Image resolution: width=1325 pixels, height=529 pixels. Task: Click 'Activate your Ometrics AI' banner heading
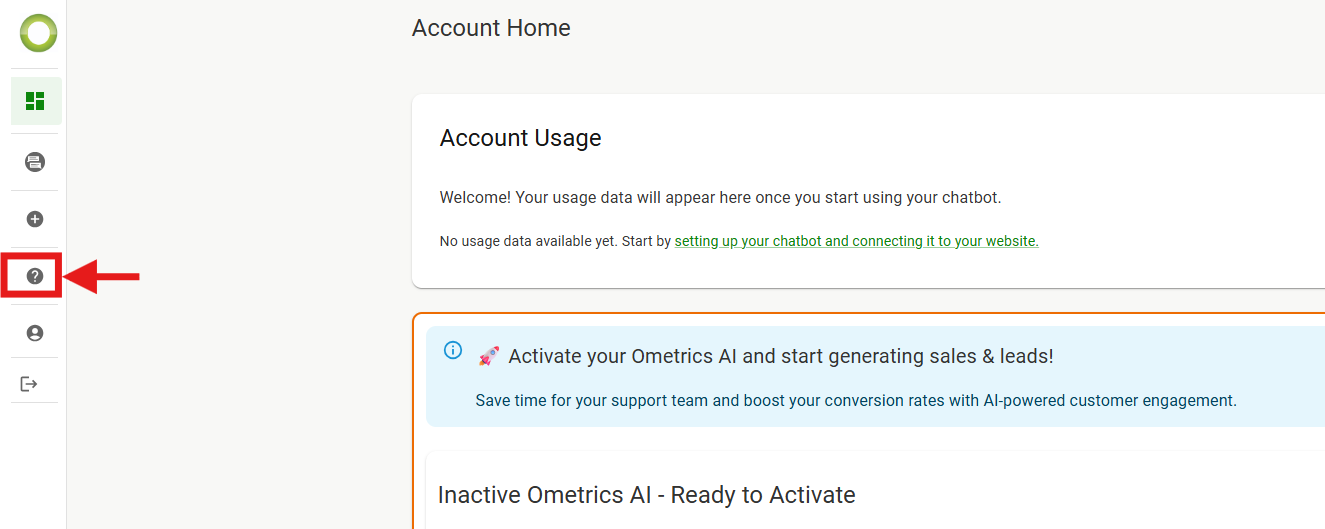pos(780,356)
